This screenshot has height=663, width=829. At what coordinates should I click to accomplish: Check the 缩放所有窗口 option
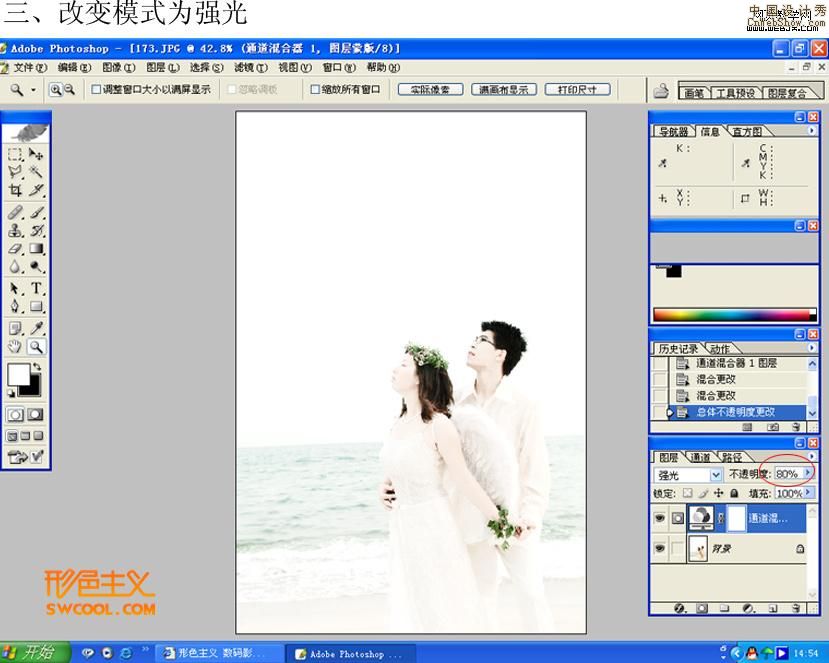click(x=315, y=89)
